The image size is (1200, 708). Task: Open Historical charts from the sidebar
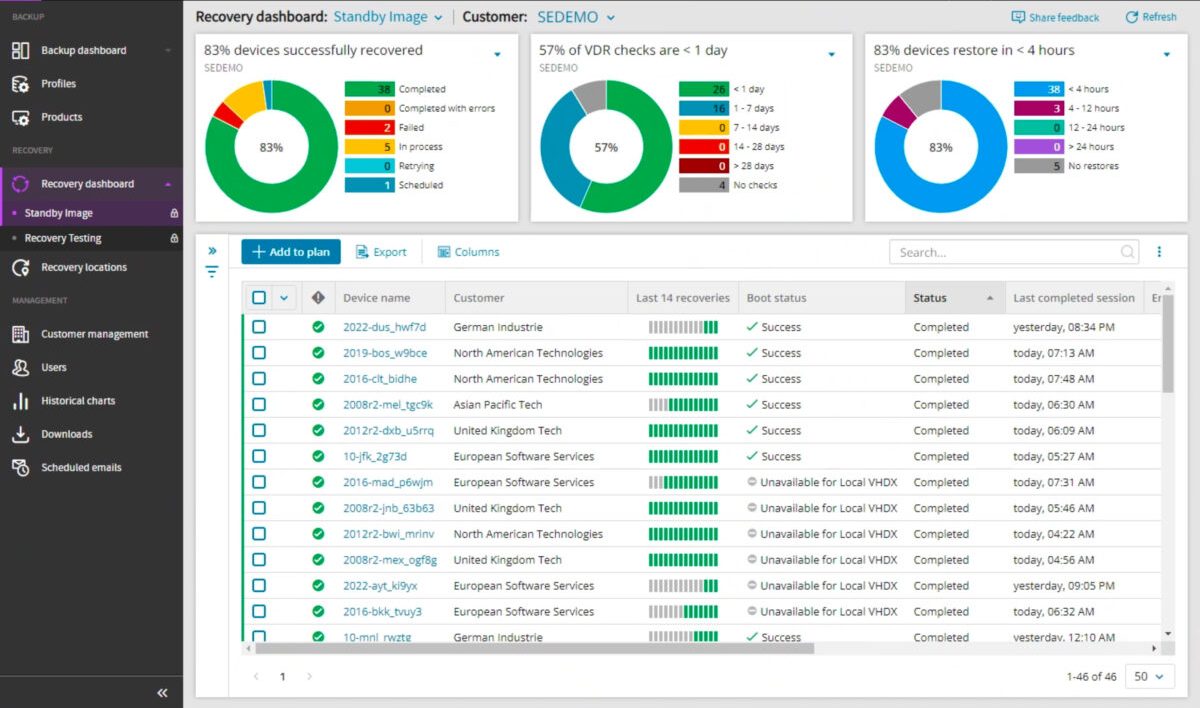click(x=77, y=401)
